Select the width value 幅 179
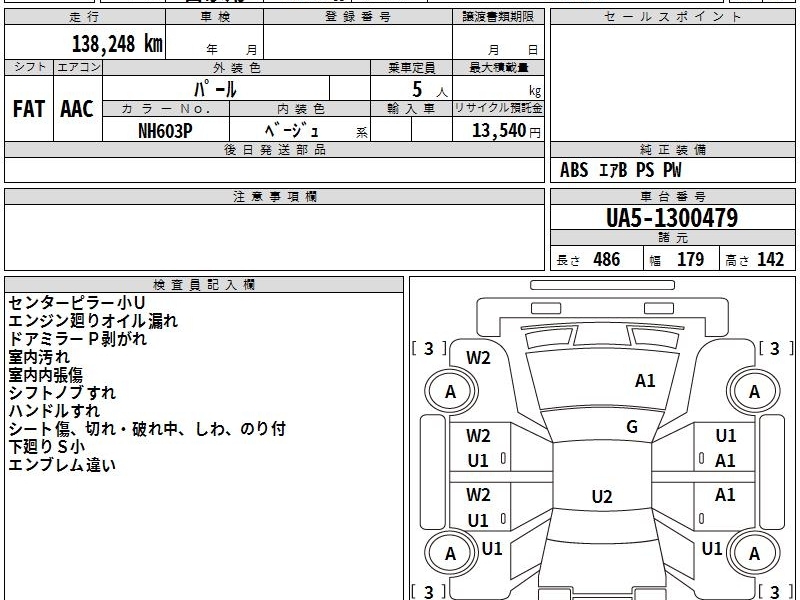This screenshot has width=800, height=600. point(677,260)
